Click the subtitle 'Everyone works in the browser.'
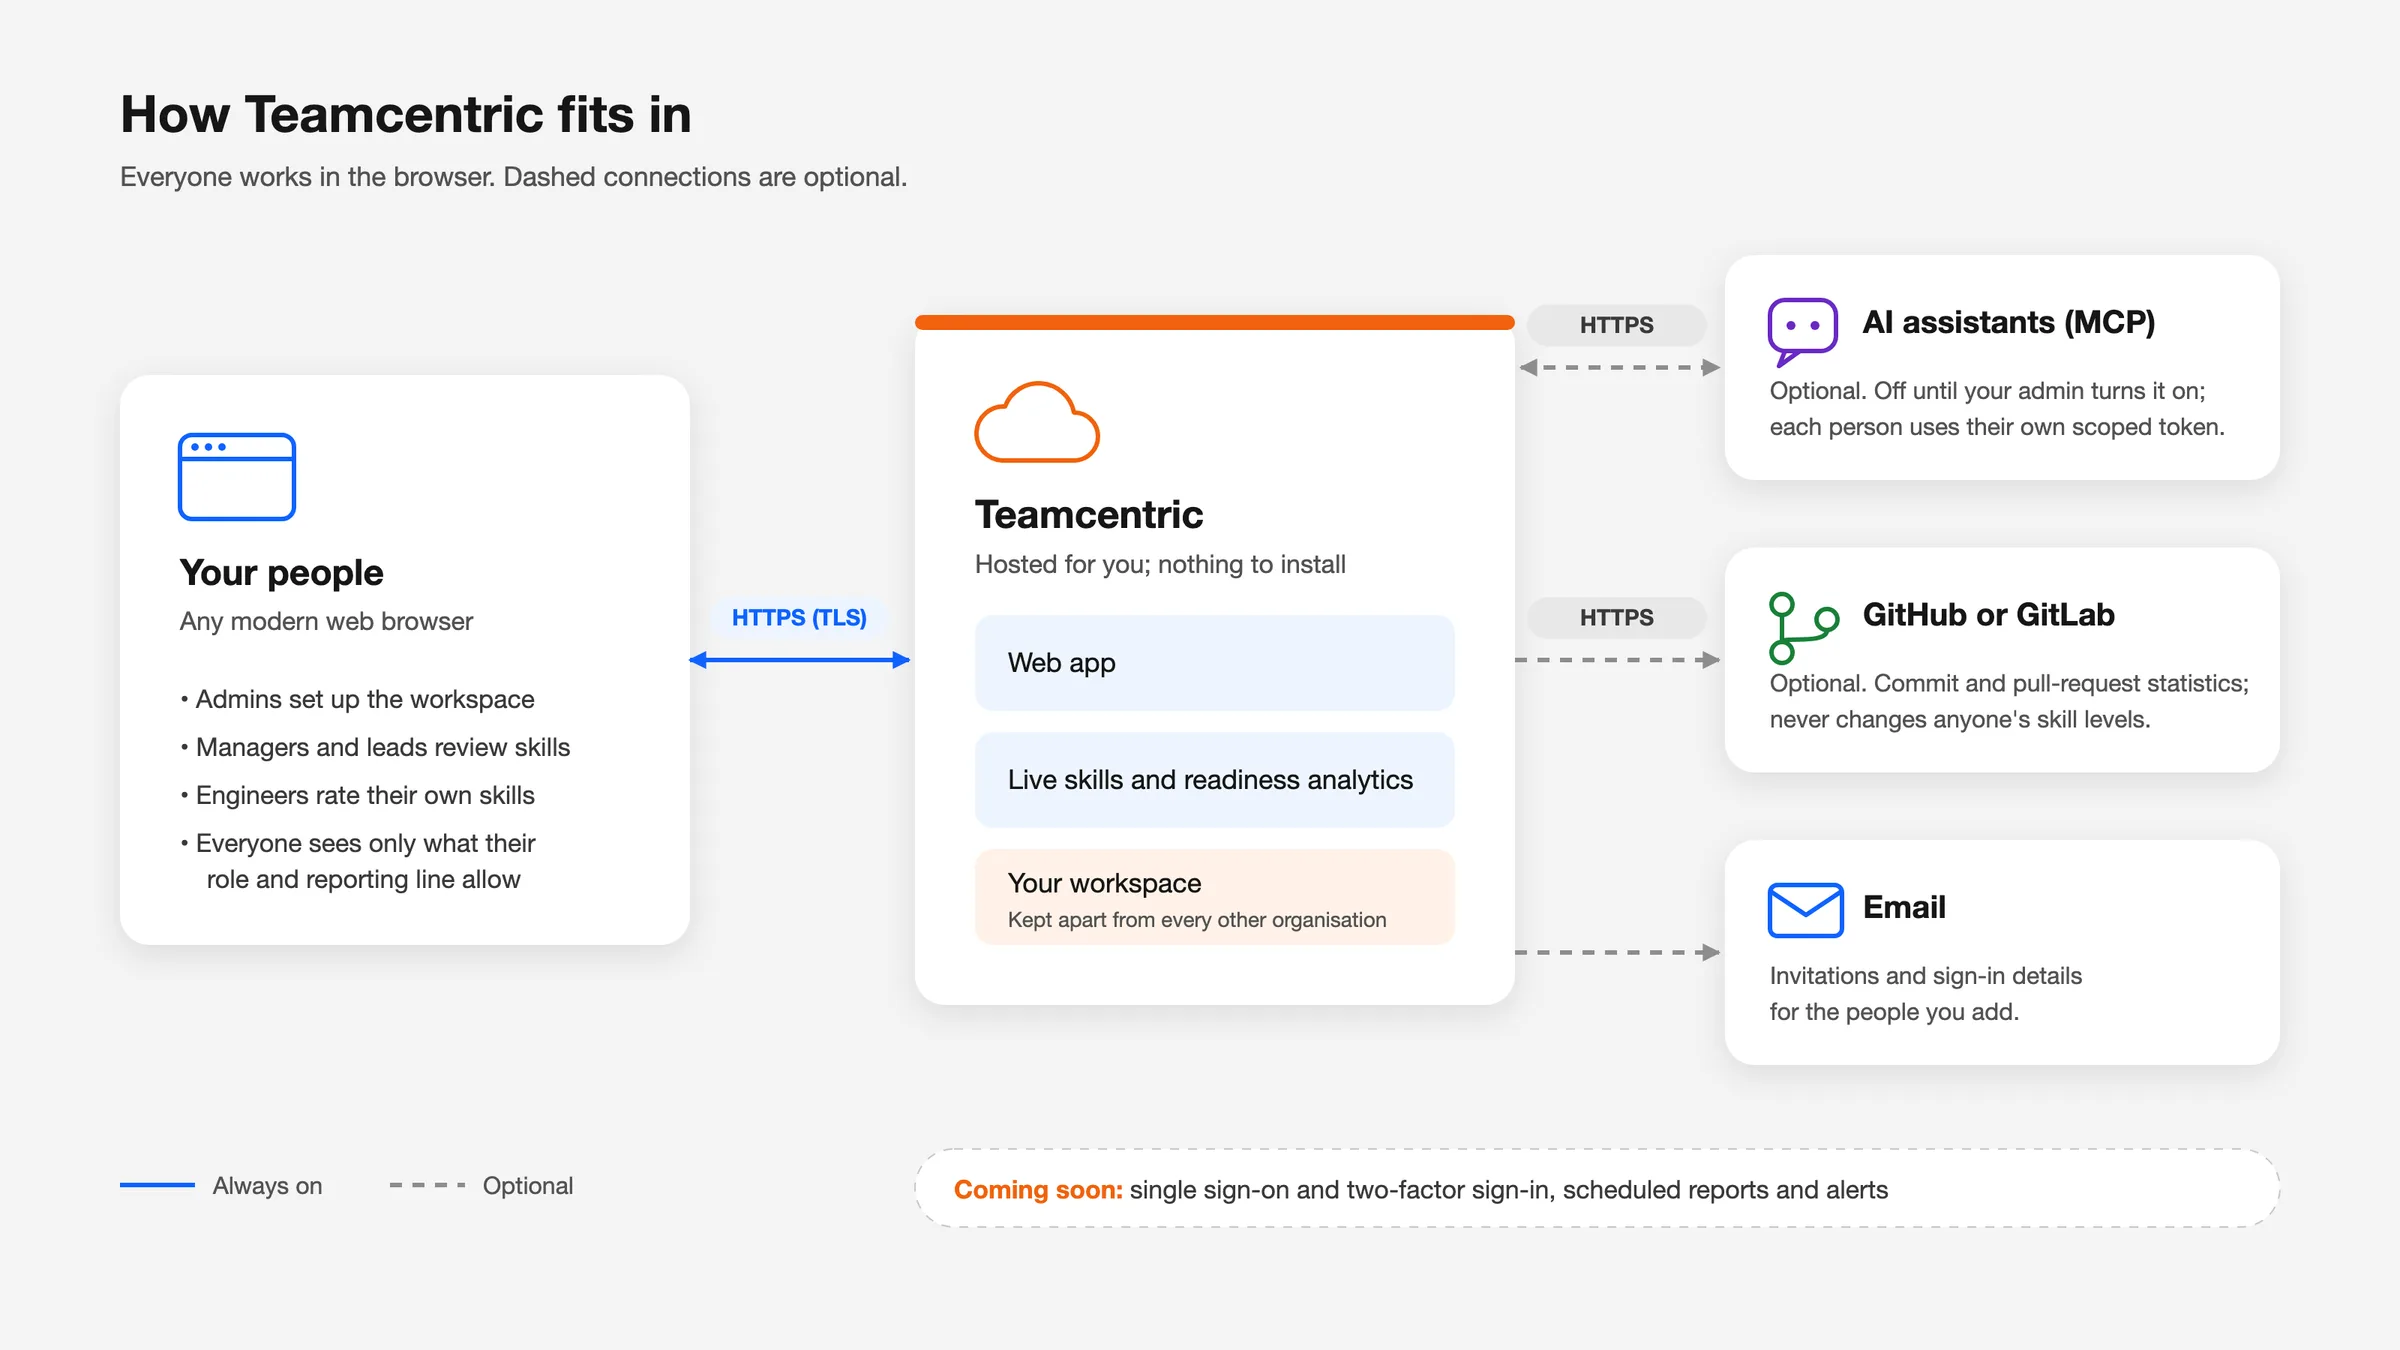 click(308, 177)
